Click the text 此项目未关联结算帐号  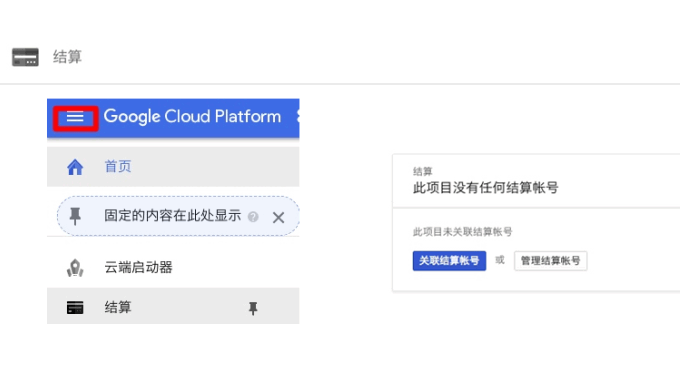462,232
